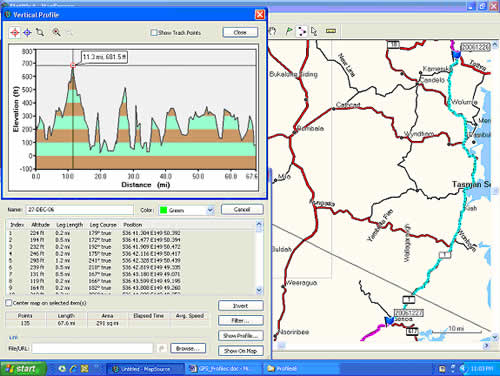Click the zoom magnifier icon in profile toolbar
Viewport: 500px width, 376px height.
tap(56, 32)
